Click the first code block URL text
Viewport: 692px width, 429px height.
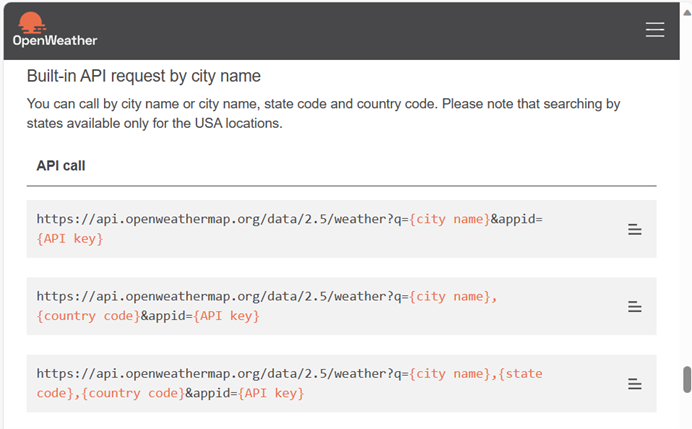tap(290, 229)
